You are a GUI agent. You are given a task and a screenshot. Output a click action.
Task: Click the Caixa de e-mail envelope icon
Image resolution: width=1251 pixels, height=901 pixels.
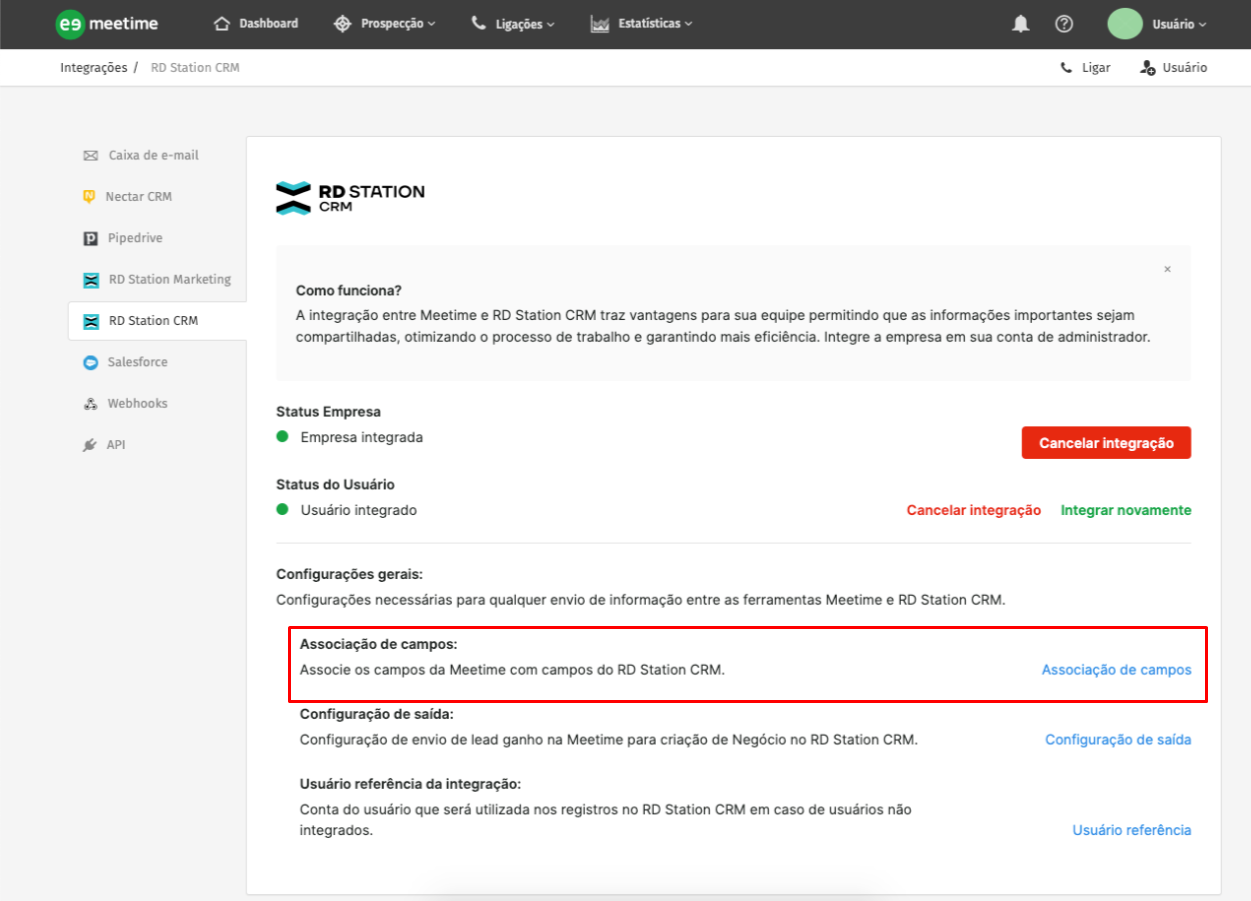point(91,156)
